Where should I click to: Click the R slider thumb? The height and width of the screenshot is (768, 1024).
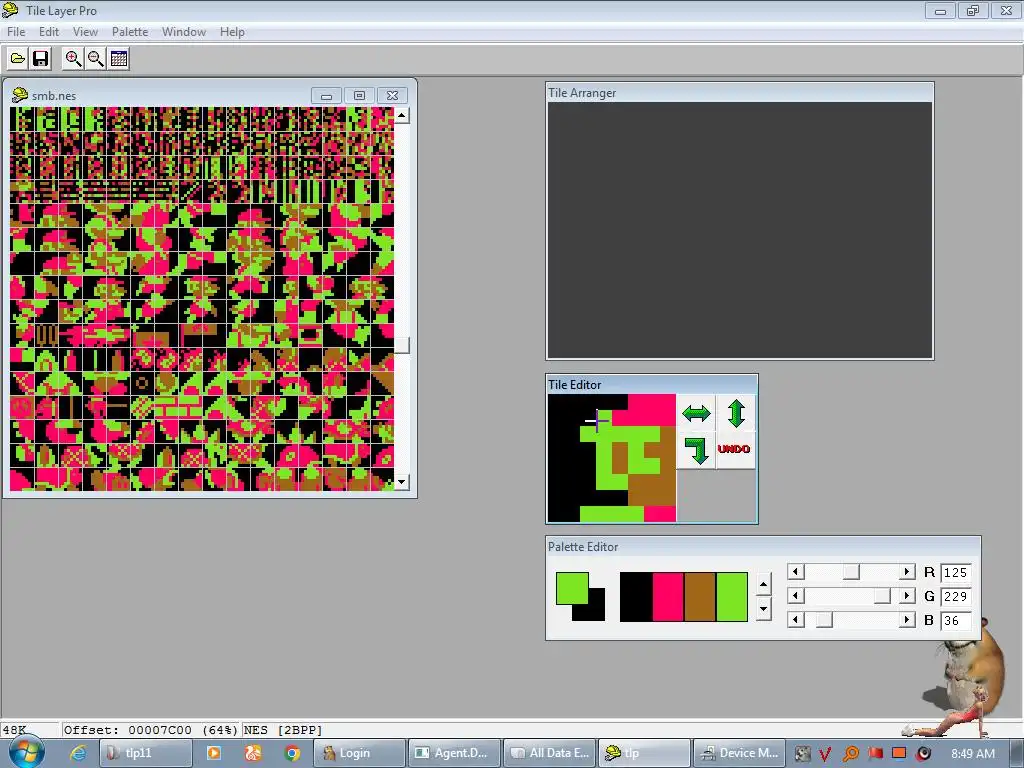(851, 572)
